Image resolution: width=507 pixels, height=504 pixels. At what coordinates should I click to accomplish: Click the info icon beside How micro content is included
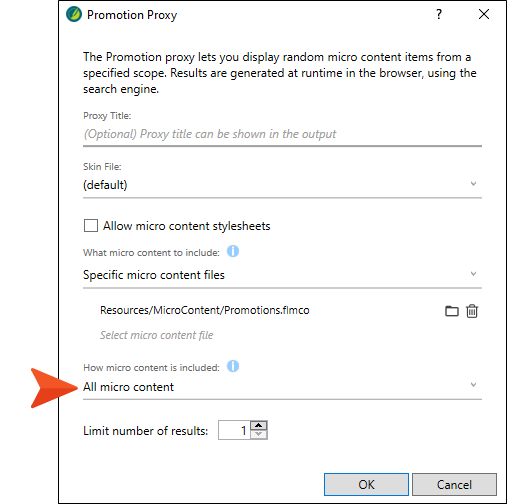click(x=233, y=366)
